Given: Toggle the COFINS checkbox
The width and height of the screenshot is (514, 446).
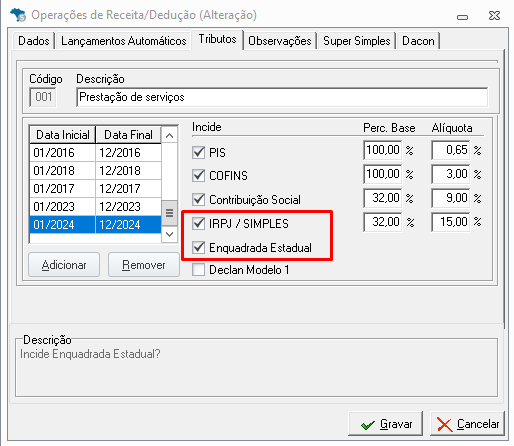Looking at the screenshot, I should click(x=199, y=175).
